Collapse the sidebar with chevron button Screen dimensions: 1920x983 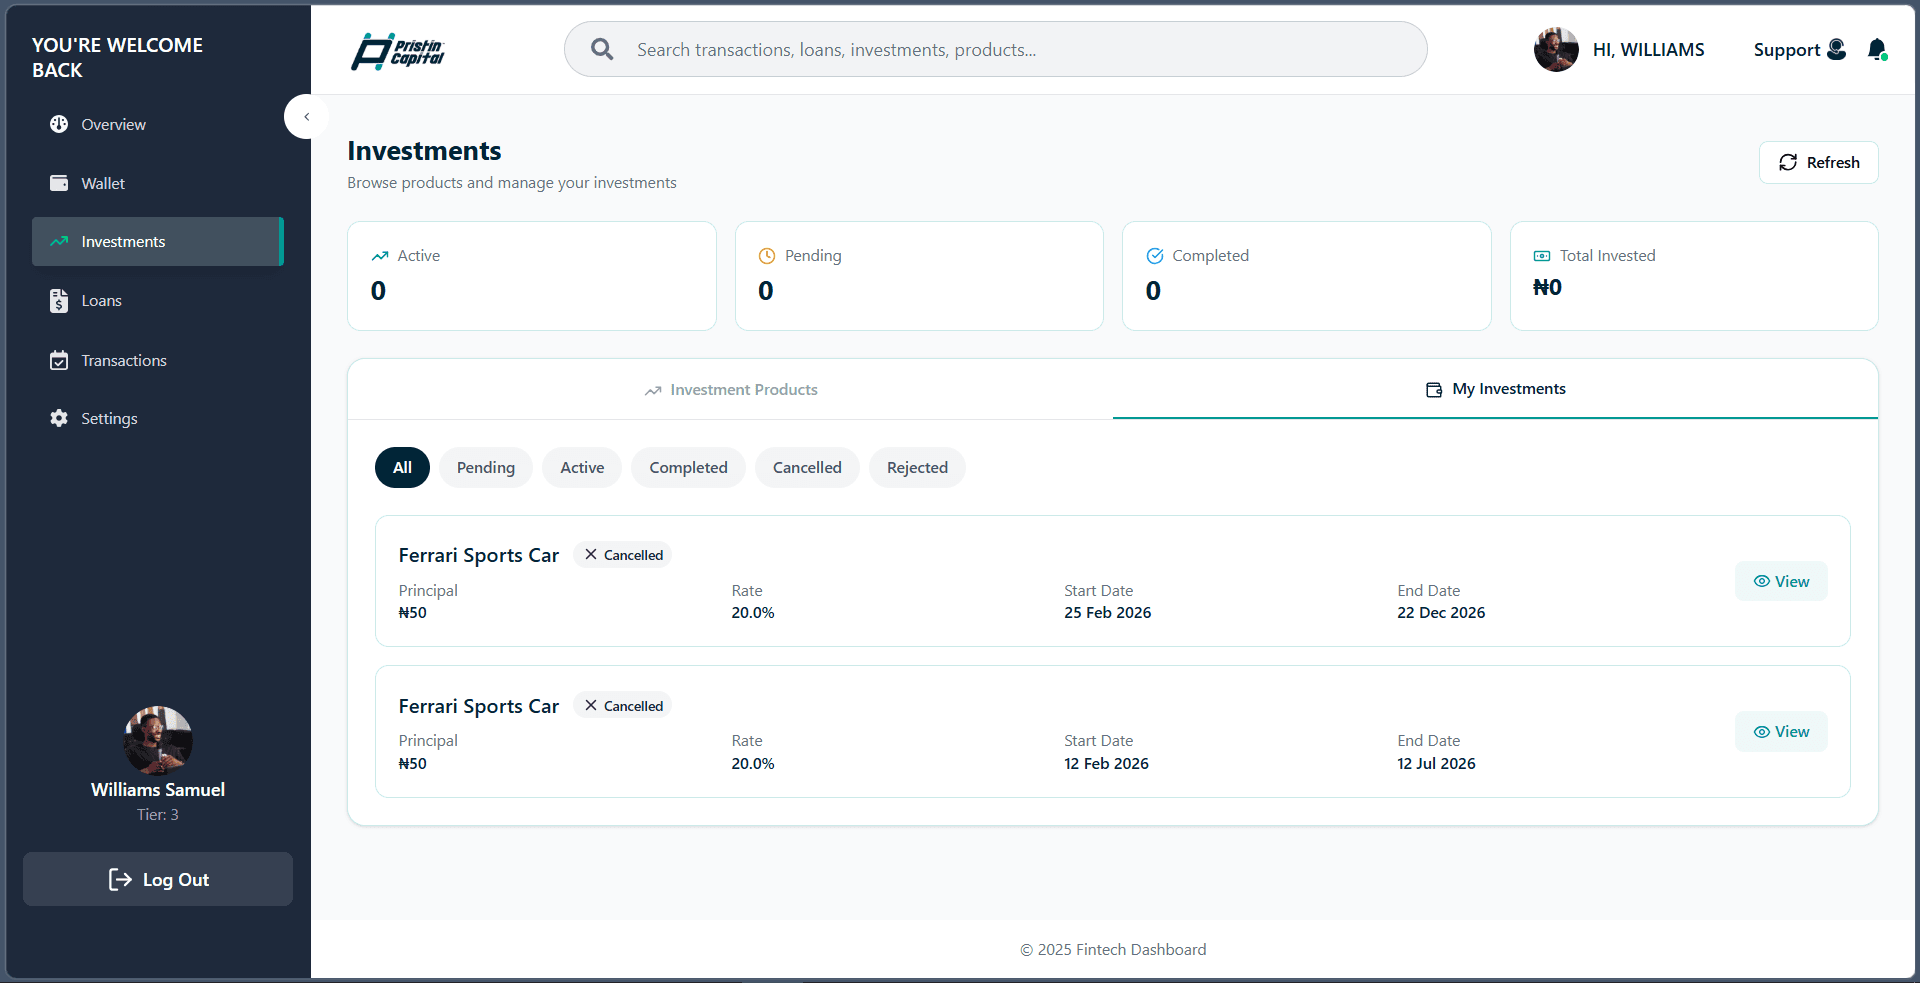pyautogui.click(x=306, y=117)
